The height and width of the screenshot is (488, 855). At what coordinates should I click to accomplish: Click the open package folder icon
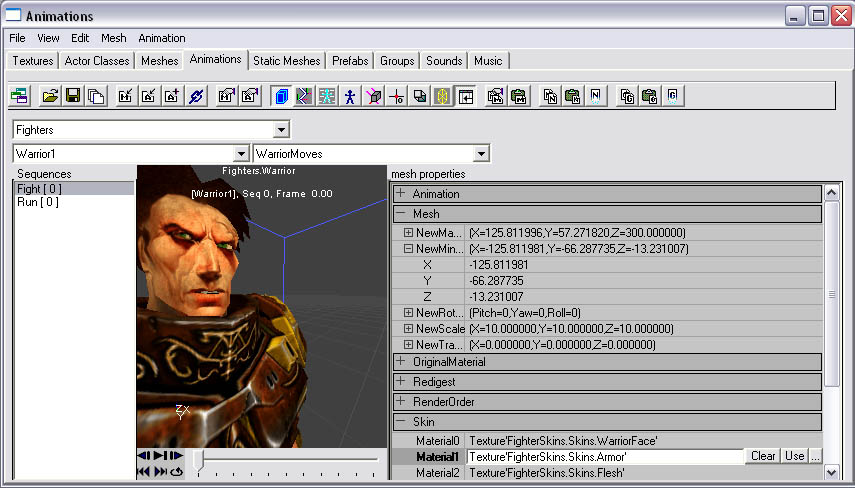[50, 96]
